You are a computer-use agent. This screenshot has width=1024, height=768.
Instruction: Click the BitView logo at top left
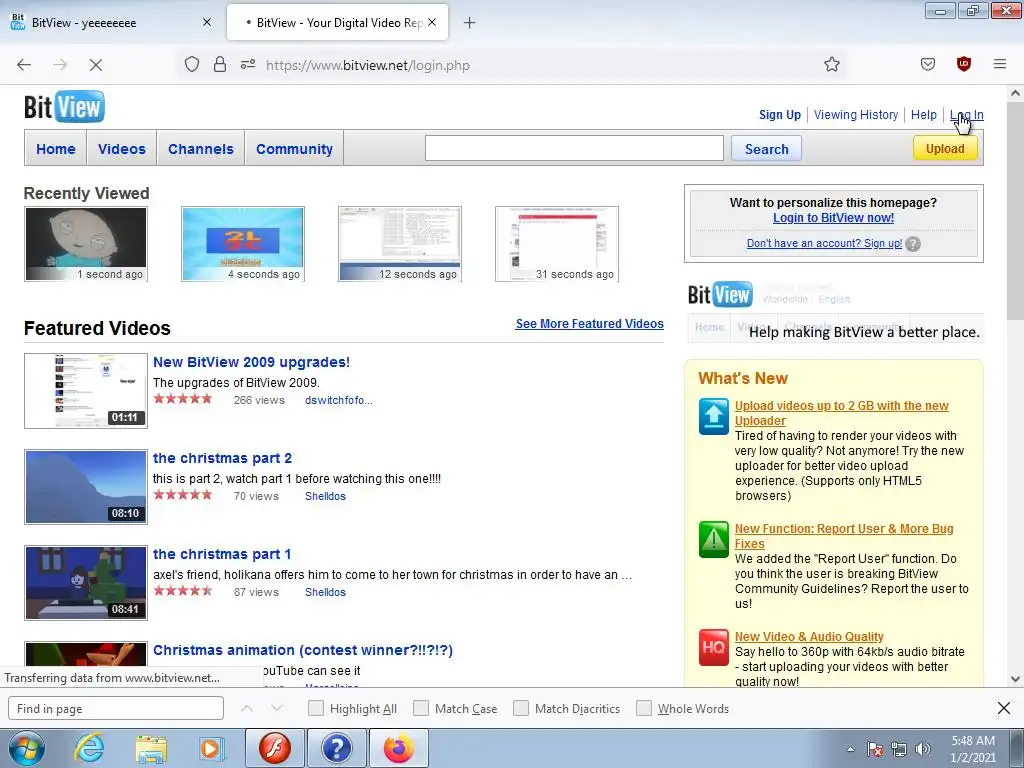click(64, 107)
